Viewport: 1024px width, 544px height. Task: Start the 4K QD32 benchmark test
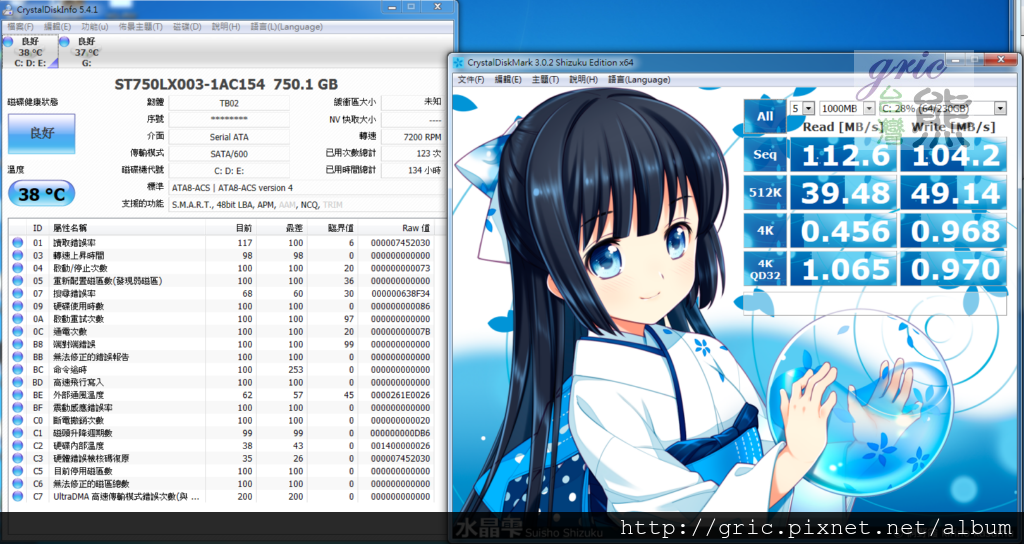[x=765, y=269]
